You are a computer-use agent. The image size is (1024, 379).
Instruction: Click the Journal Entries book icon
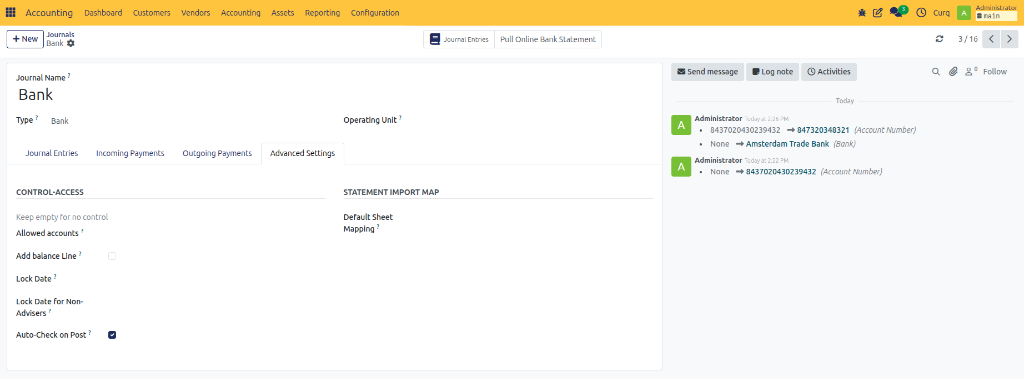(435, 39)
